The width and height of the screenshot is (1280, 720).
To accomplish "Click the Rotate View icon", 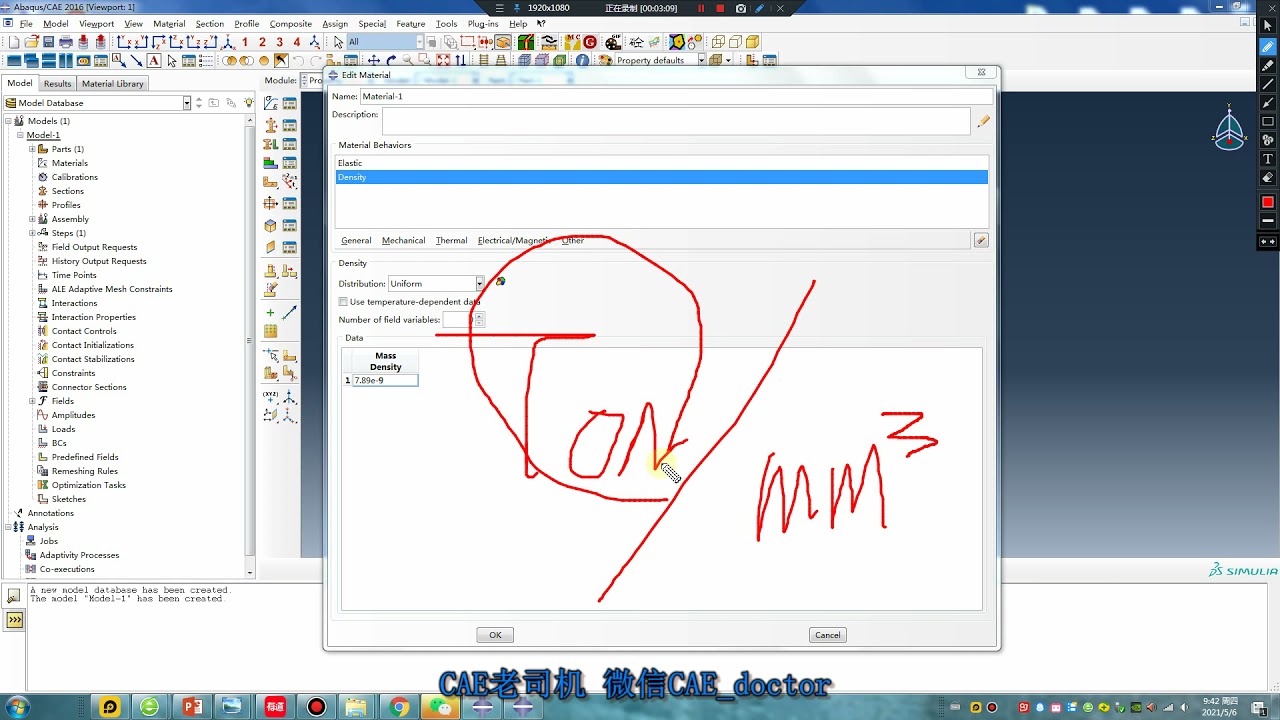I will pos(391,60).
